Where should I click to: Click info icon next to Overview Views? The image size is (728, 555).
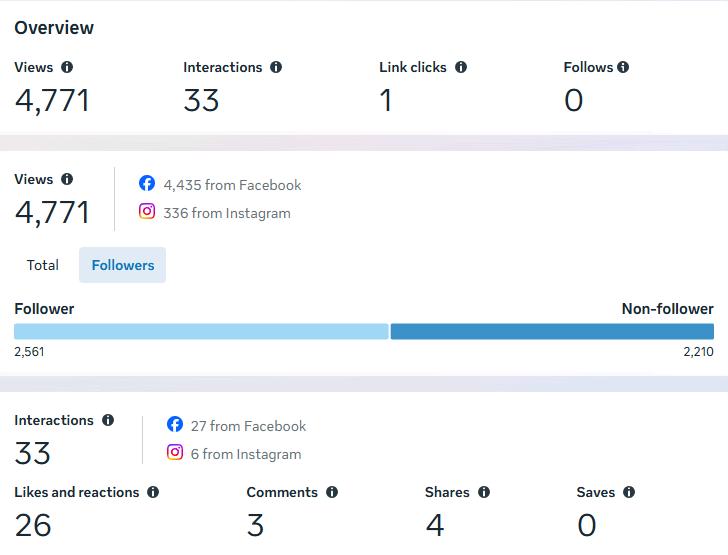(x=67, y=67)
